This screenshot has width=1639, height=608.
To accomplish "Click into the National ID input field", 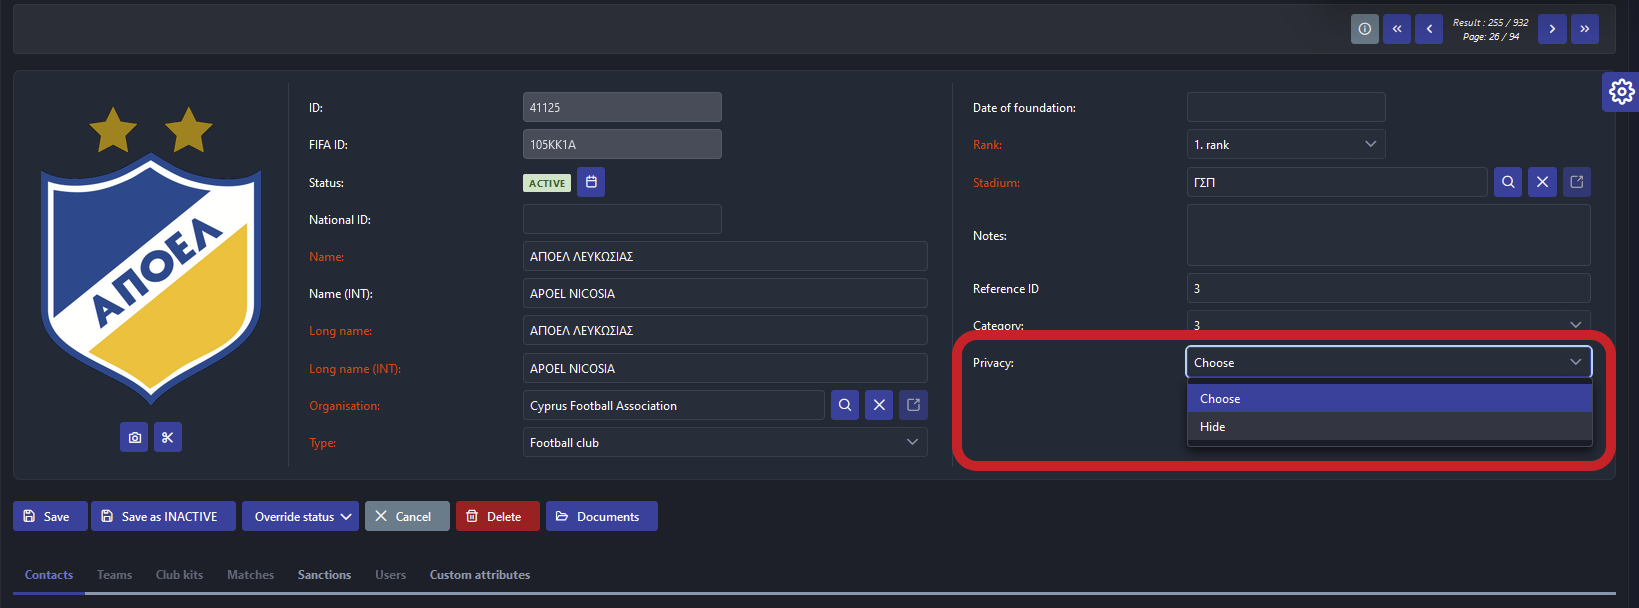I will 622,219.
